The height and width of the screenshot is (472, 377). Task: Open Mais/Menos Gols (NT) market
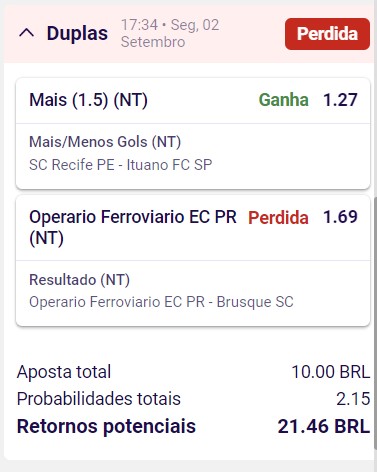[105, 142]
